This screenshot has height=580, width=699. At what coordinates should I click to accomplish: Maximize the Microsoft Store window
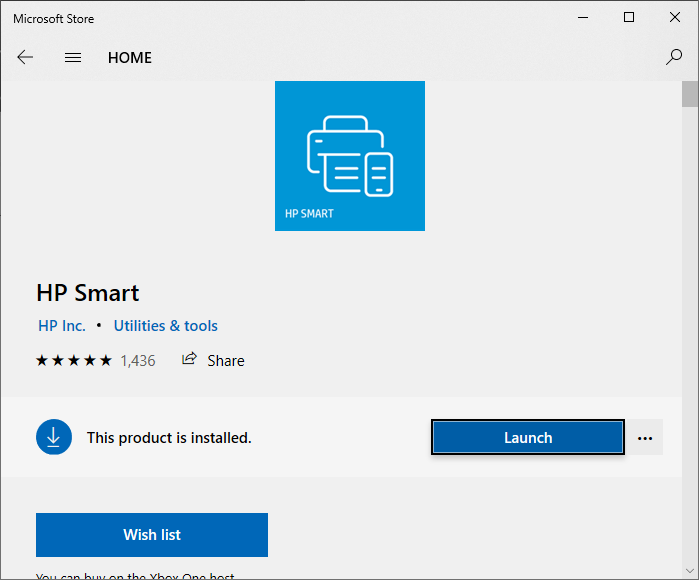[x=629, y=17]
